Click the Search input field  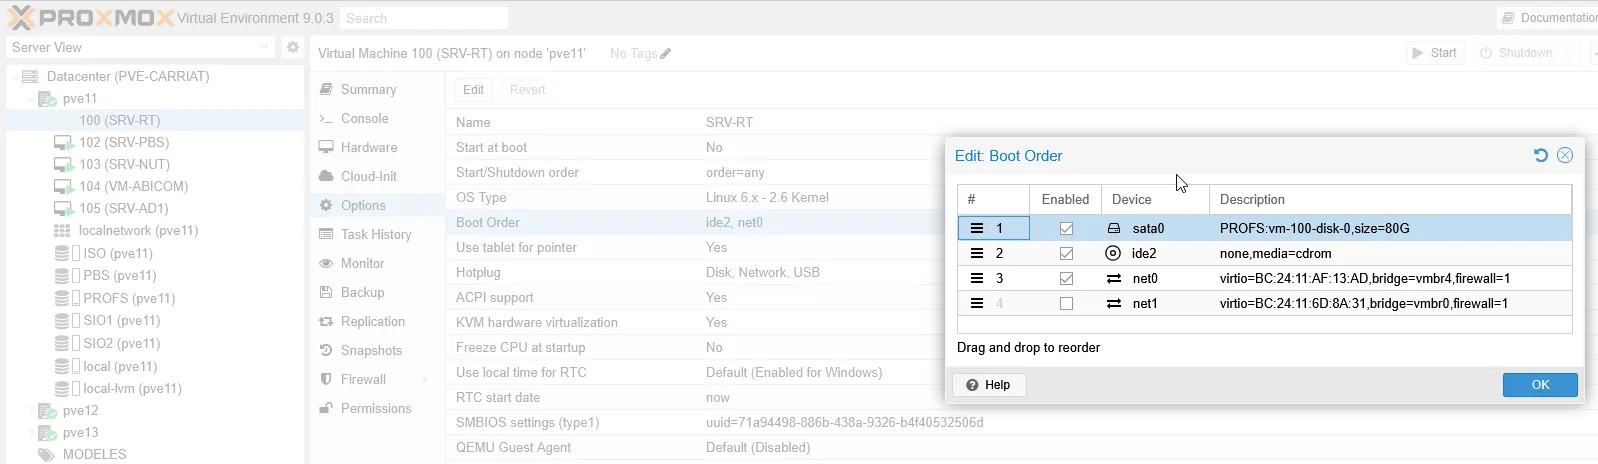[423, 18]
